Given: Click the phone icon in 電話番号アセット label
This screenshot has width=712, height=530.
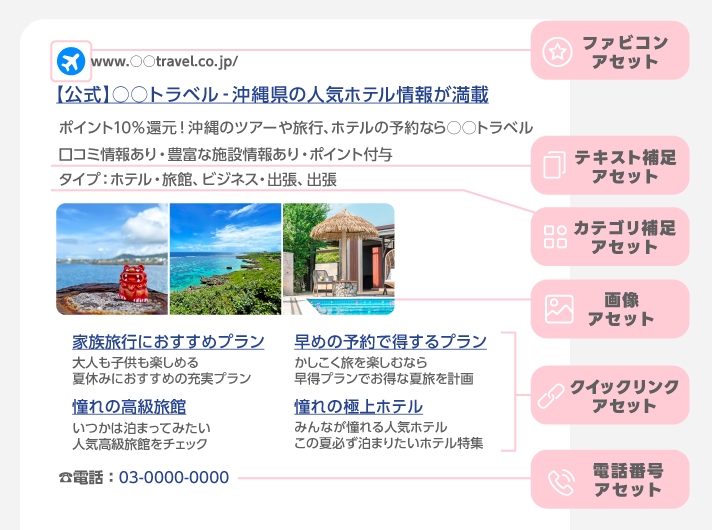Looking at the screenshot, I should tap(561, 482).
